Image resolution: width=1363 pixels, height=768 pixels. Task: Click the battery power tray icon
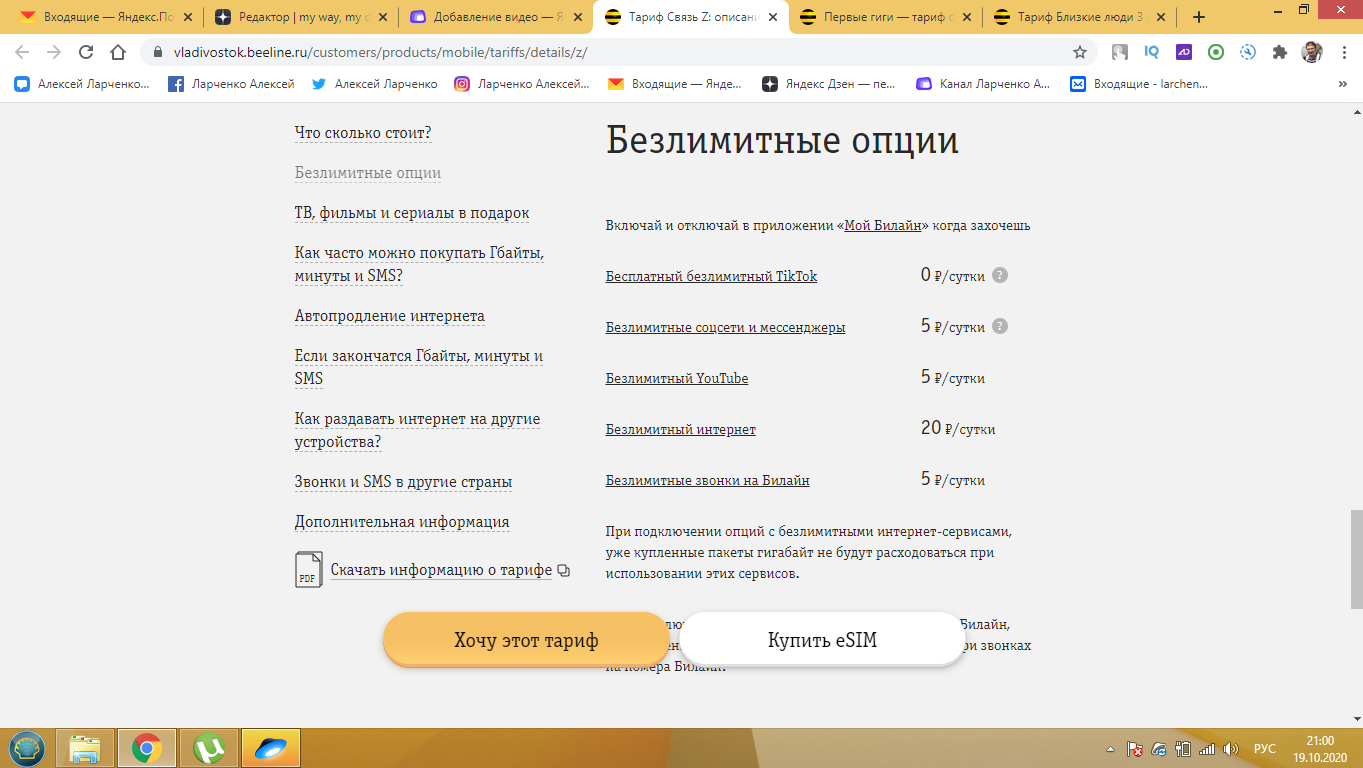tap(1183, 749)
